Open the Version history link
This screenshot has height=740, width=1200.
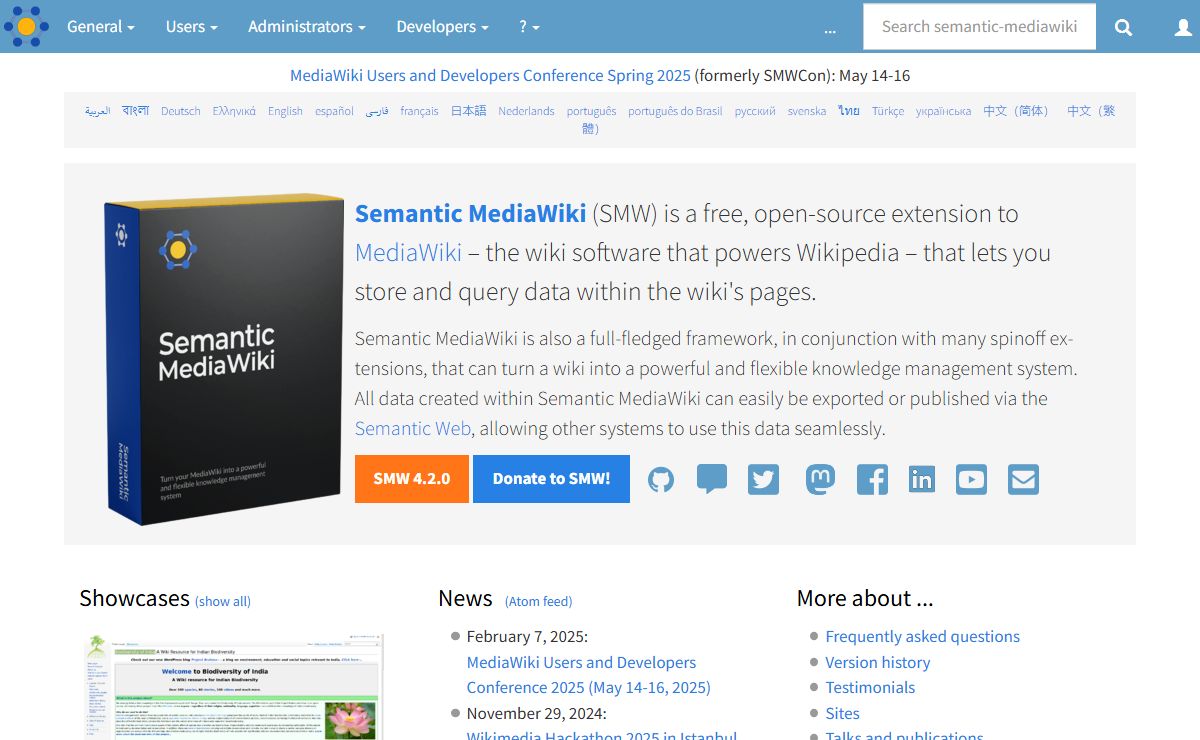point(877,662)
